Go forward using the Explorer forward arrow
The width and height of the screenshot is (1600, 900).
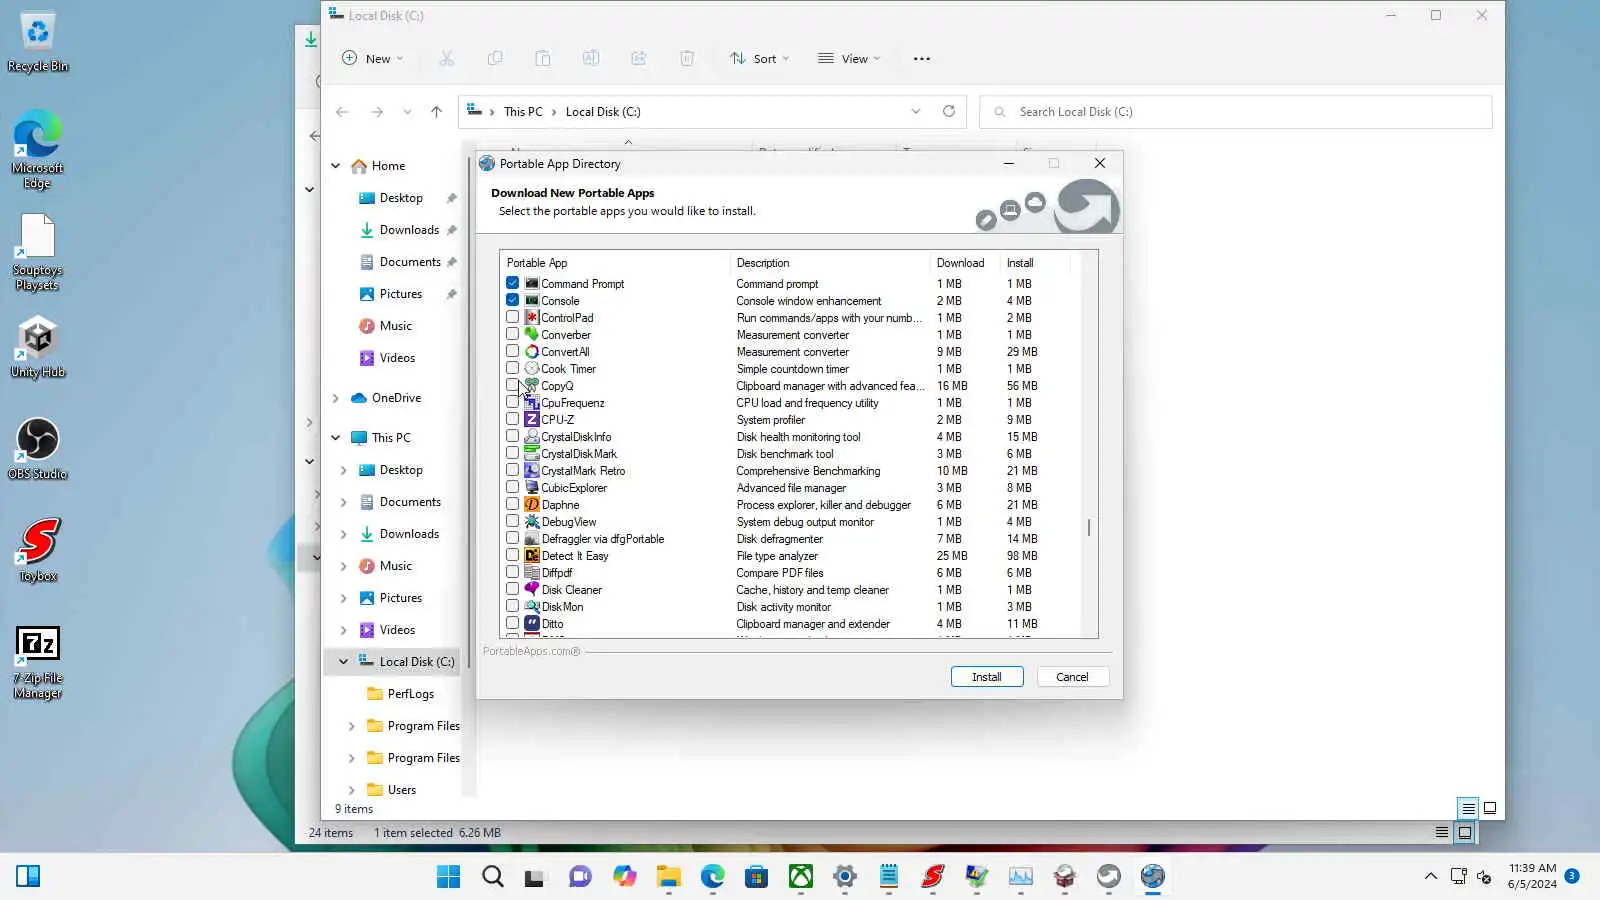(x=377, y=112)
